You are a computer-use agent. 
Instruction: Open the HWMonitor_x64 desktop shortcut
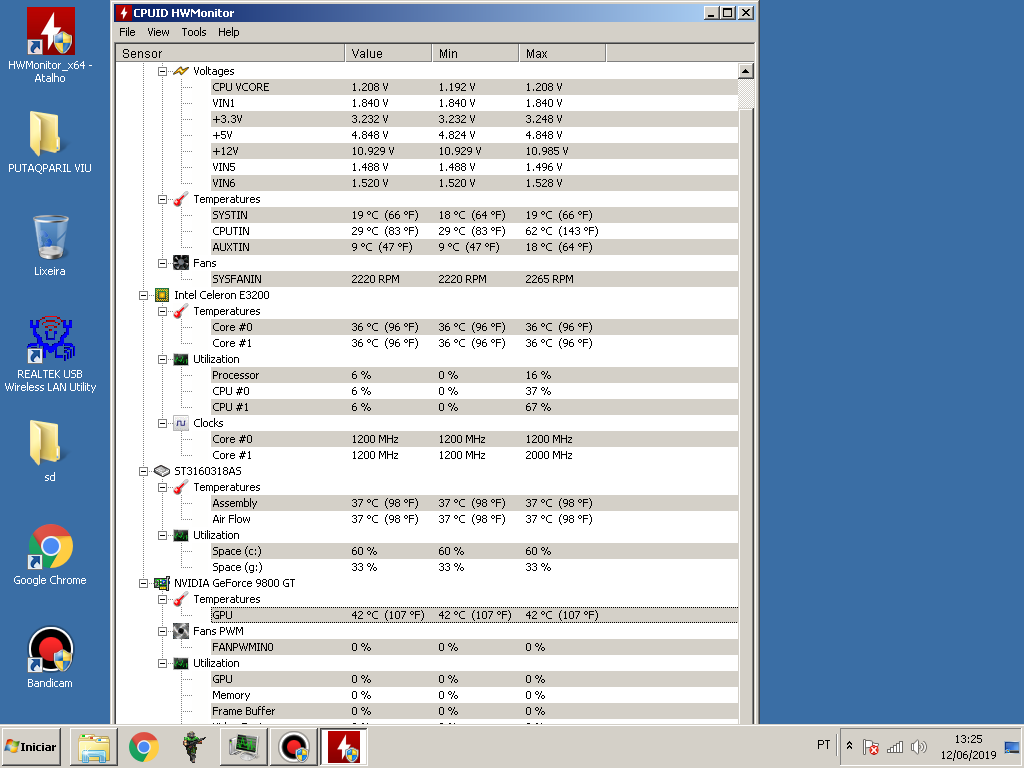pos(50,31)
